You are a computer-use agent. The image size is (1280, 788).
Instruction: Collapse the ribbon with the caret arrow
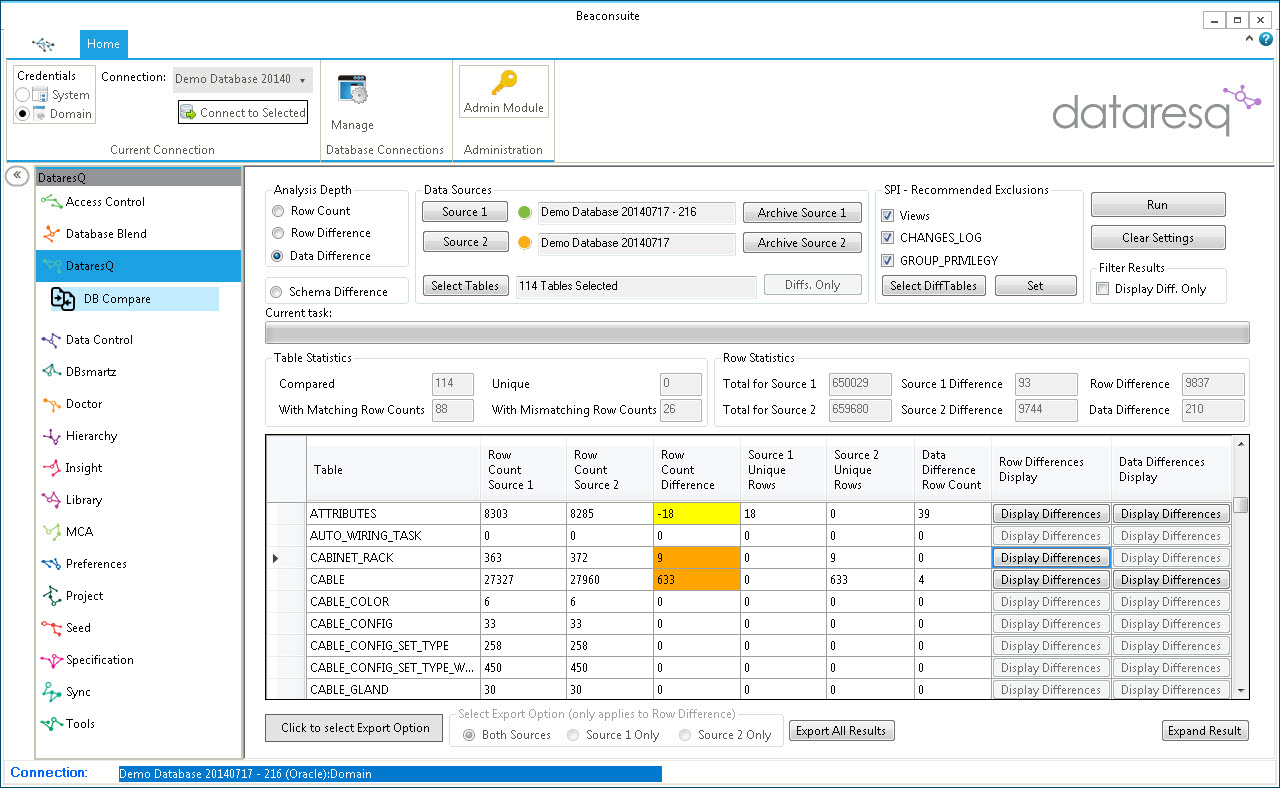[1251, 39]
